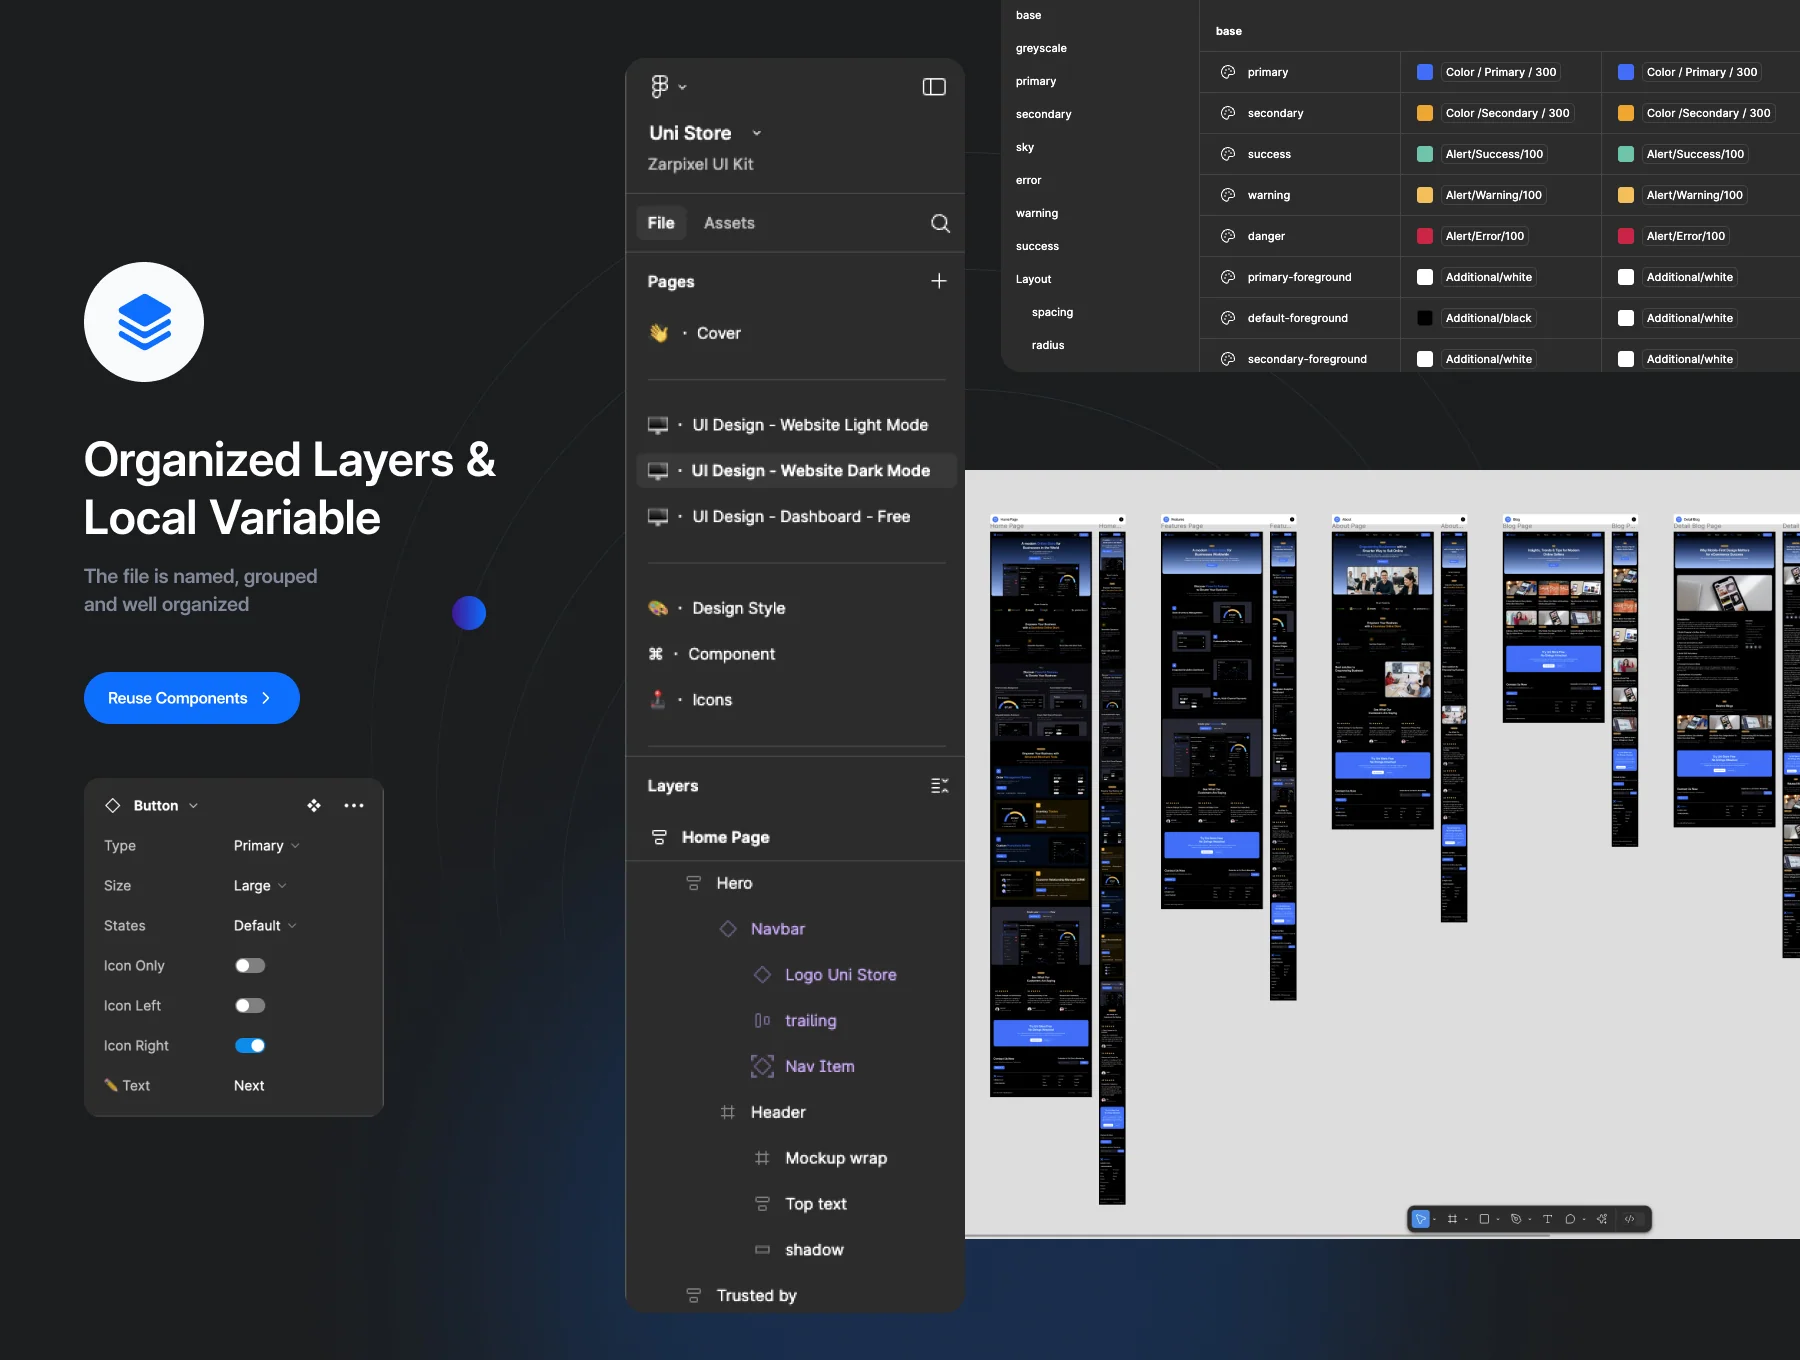This screenshot has height=1360, width=1800.
Task: Click the stacked layers logo icon
Action: [144, 322]
